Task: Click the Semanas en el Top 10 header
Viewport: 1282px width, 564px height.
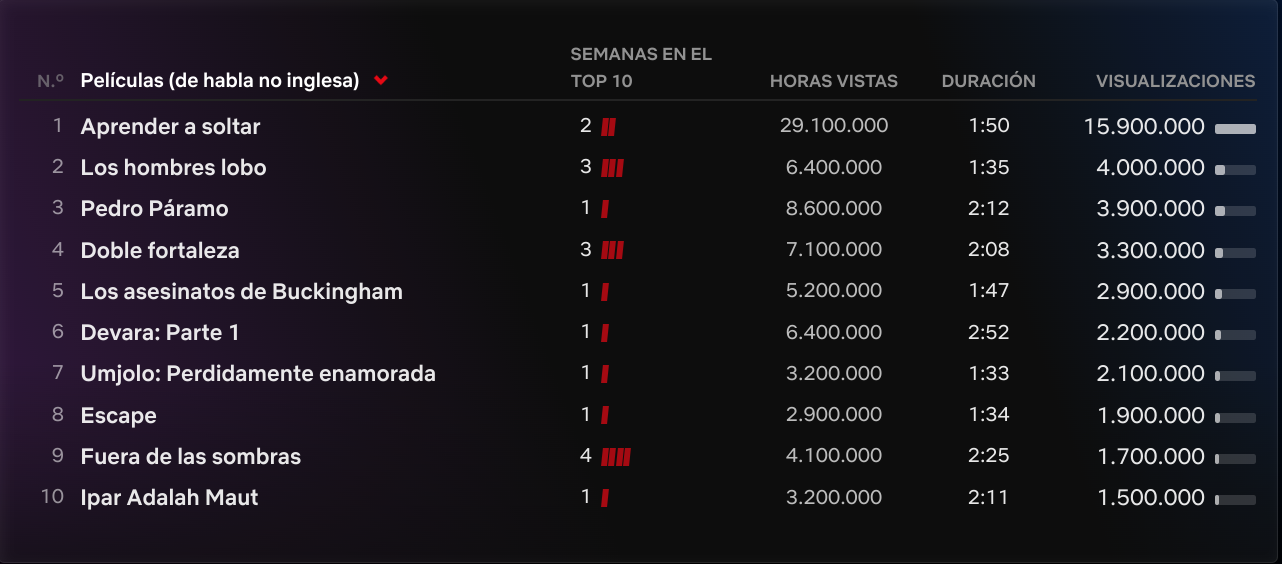Action: (x=641, y=67)
